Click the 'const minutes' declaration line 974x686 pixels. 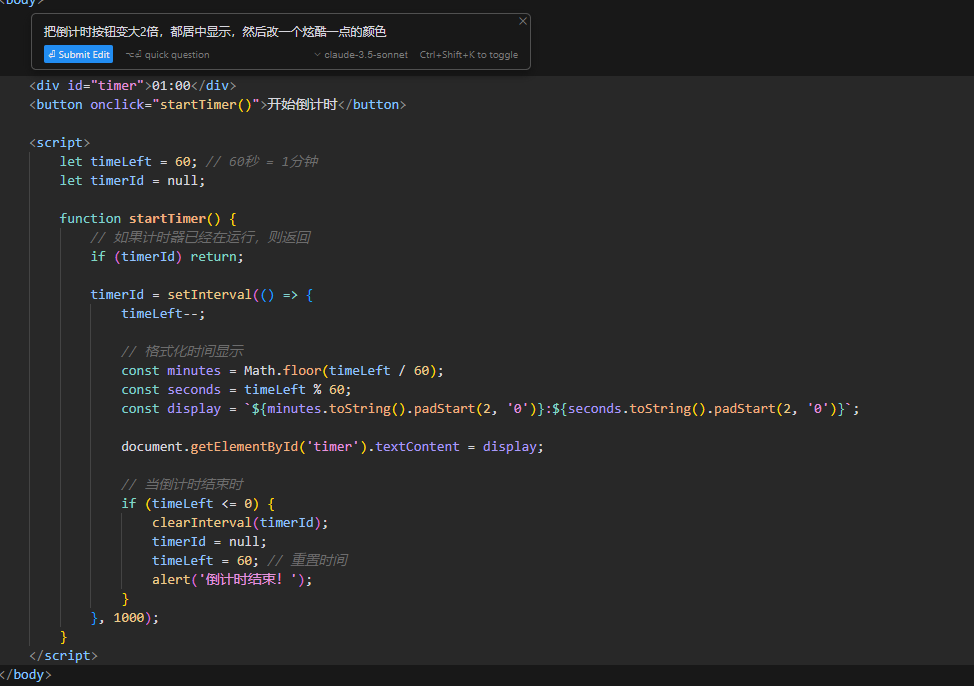coord(283,371)
